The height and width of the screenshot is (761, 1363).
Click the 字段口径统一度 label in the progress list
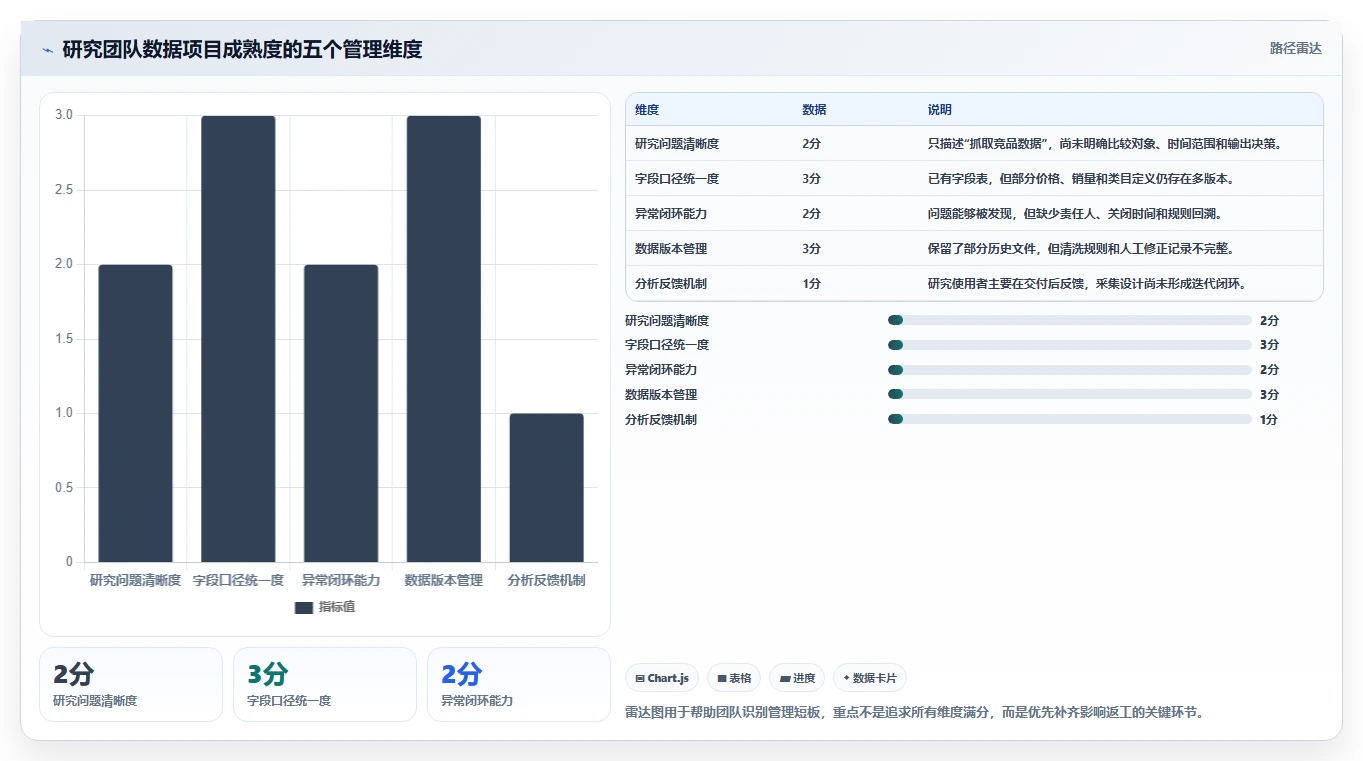click(667, 345)
